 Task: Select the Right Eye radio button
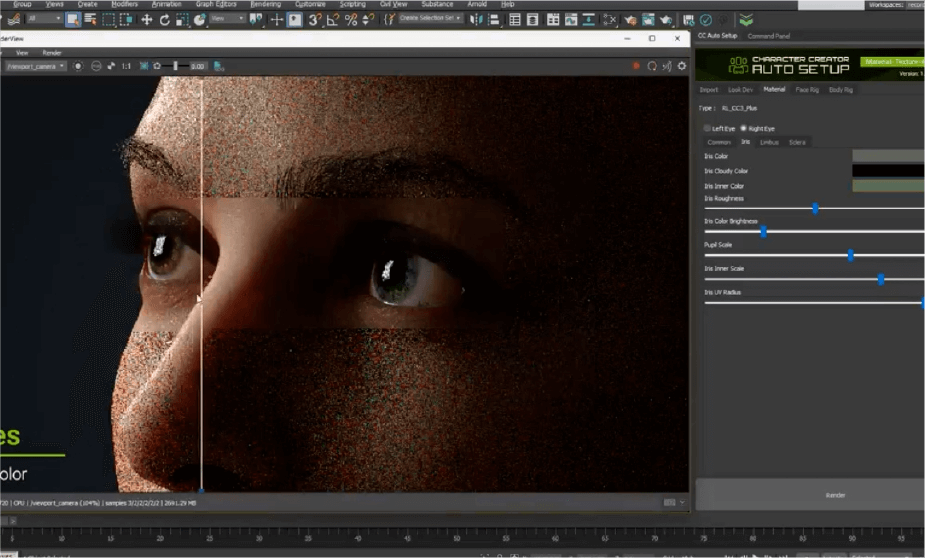(743, 128)
